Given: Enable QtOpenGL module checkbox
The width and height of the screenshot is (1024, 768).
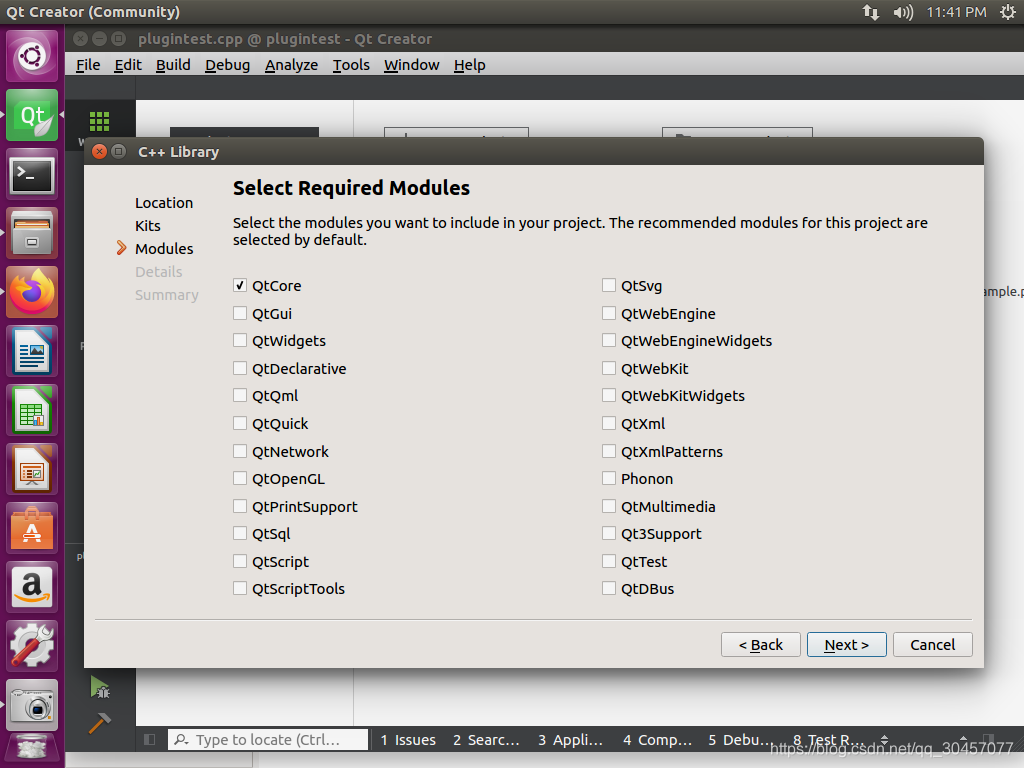Looking at the screenshot, I should pos(240,479).
